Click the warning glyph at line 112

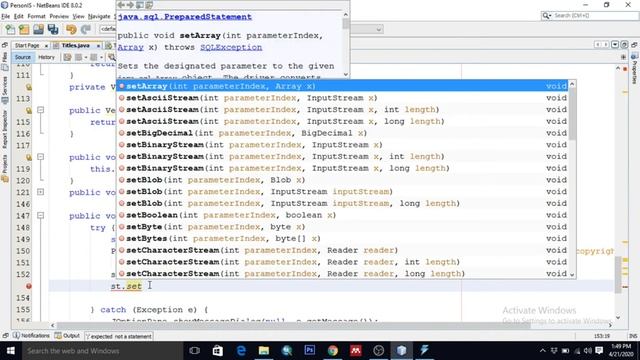pos(29,87)
